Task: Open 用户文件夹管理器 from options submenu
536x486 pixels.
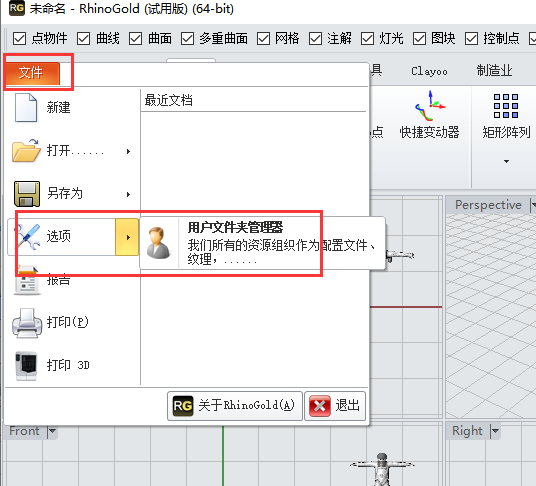Action: [263, 243]
